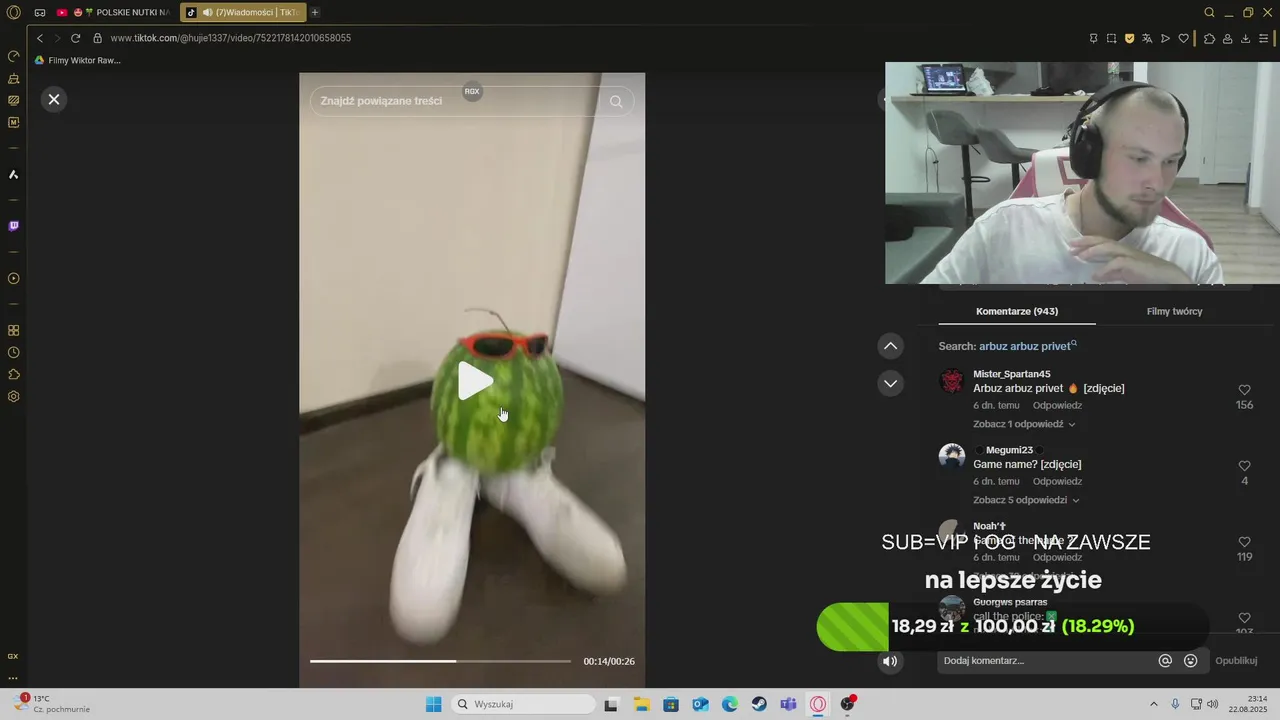Image resolution: width=1280 pixels, height=720 pixels.
Task: Play the paused watermelon video
Action: click(474, 381)
